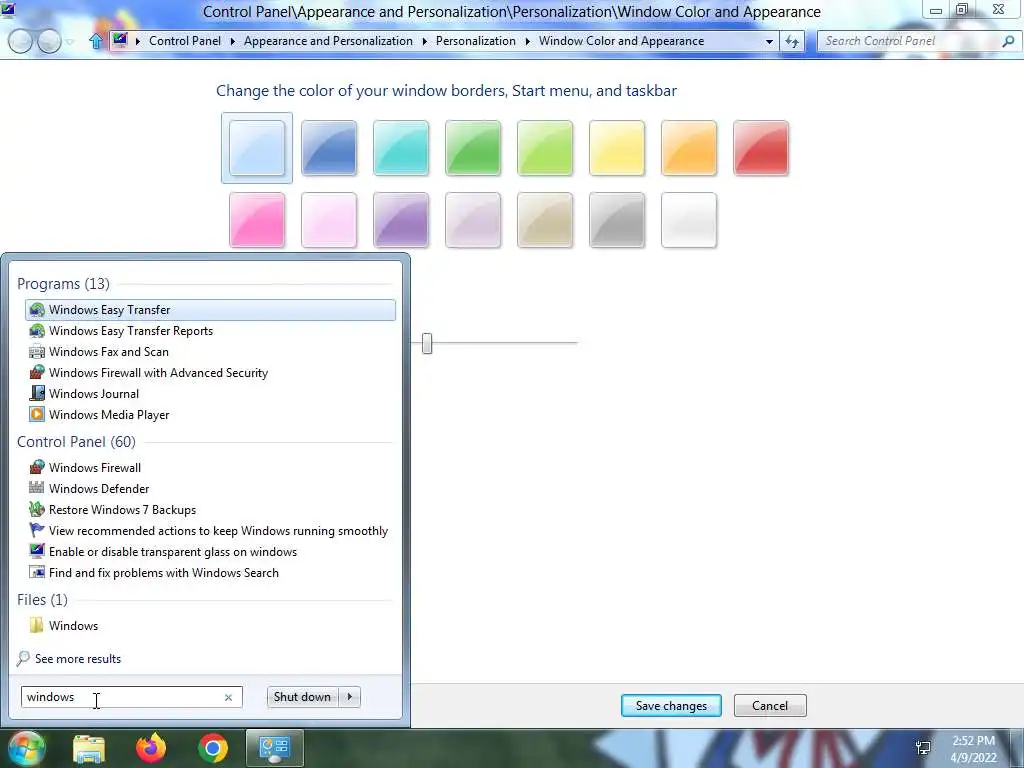Click Window Color and Appearance breadcrumb

621,41
